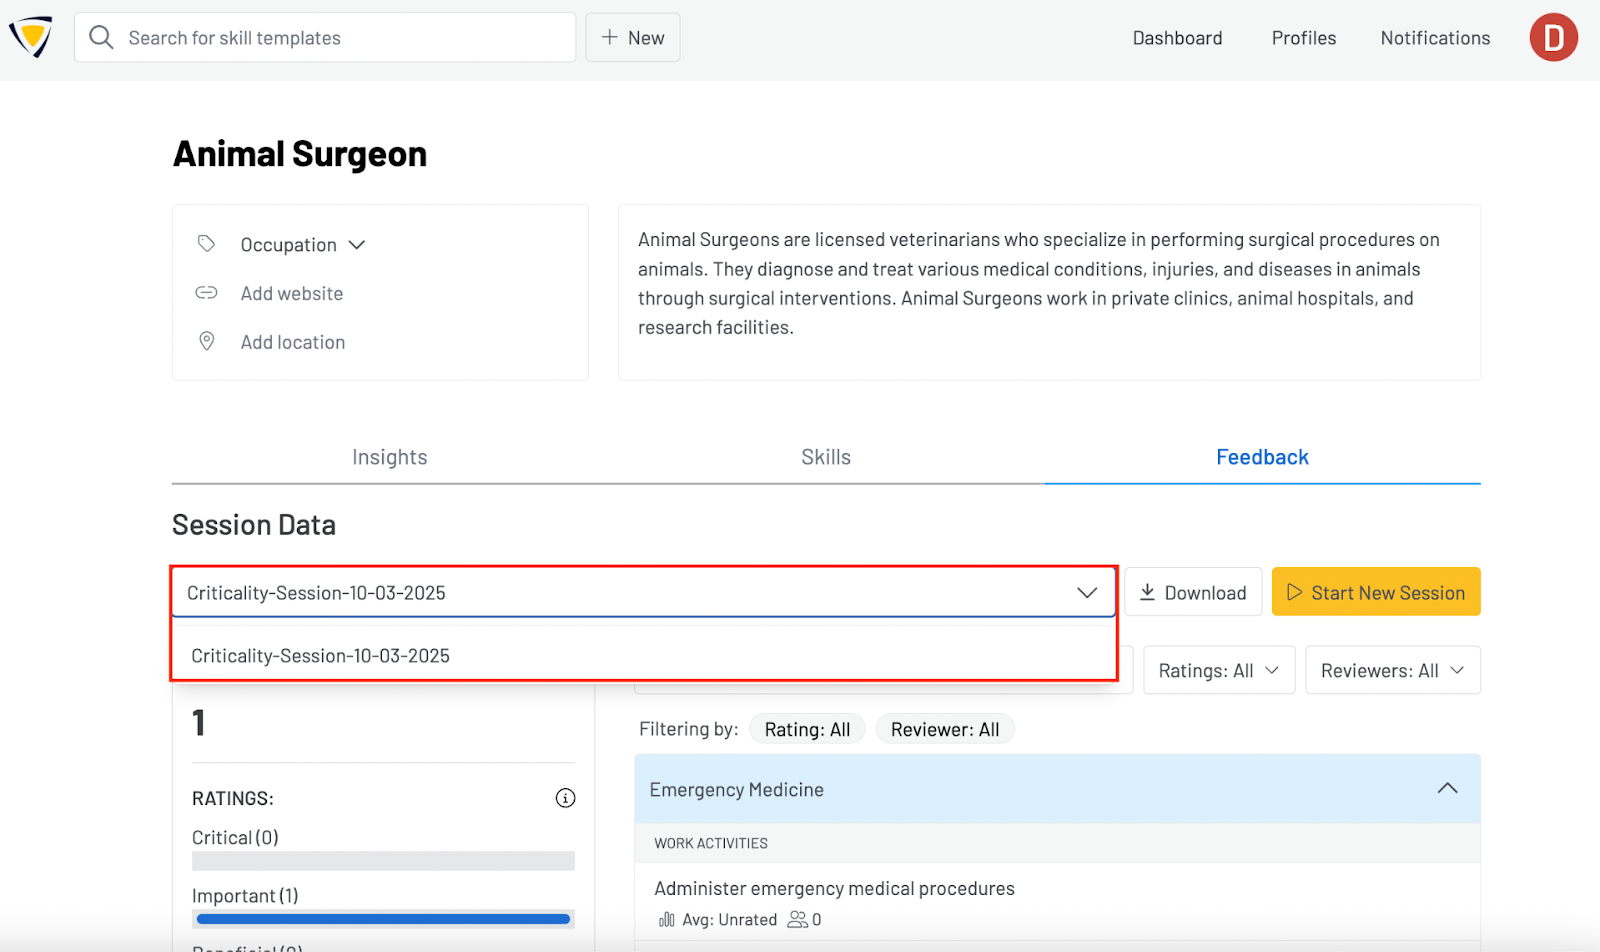This screenshot has height=952, width=1600.
Task: Click the Reviewer: All filter chip
Action: [944, 728]
